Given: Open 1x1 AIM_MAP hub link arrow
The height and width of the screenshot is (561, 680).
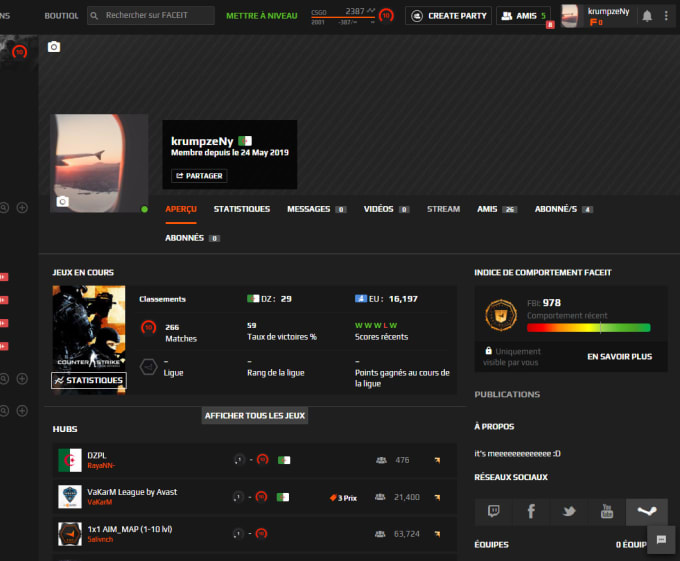Looking at the screenshot, I should coord(437,534).
